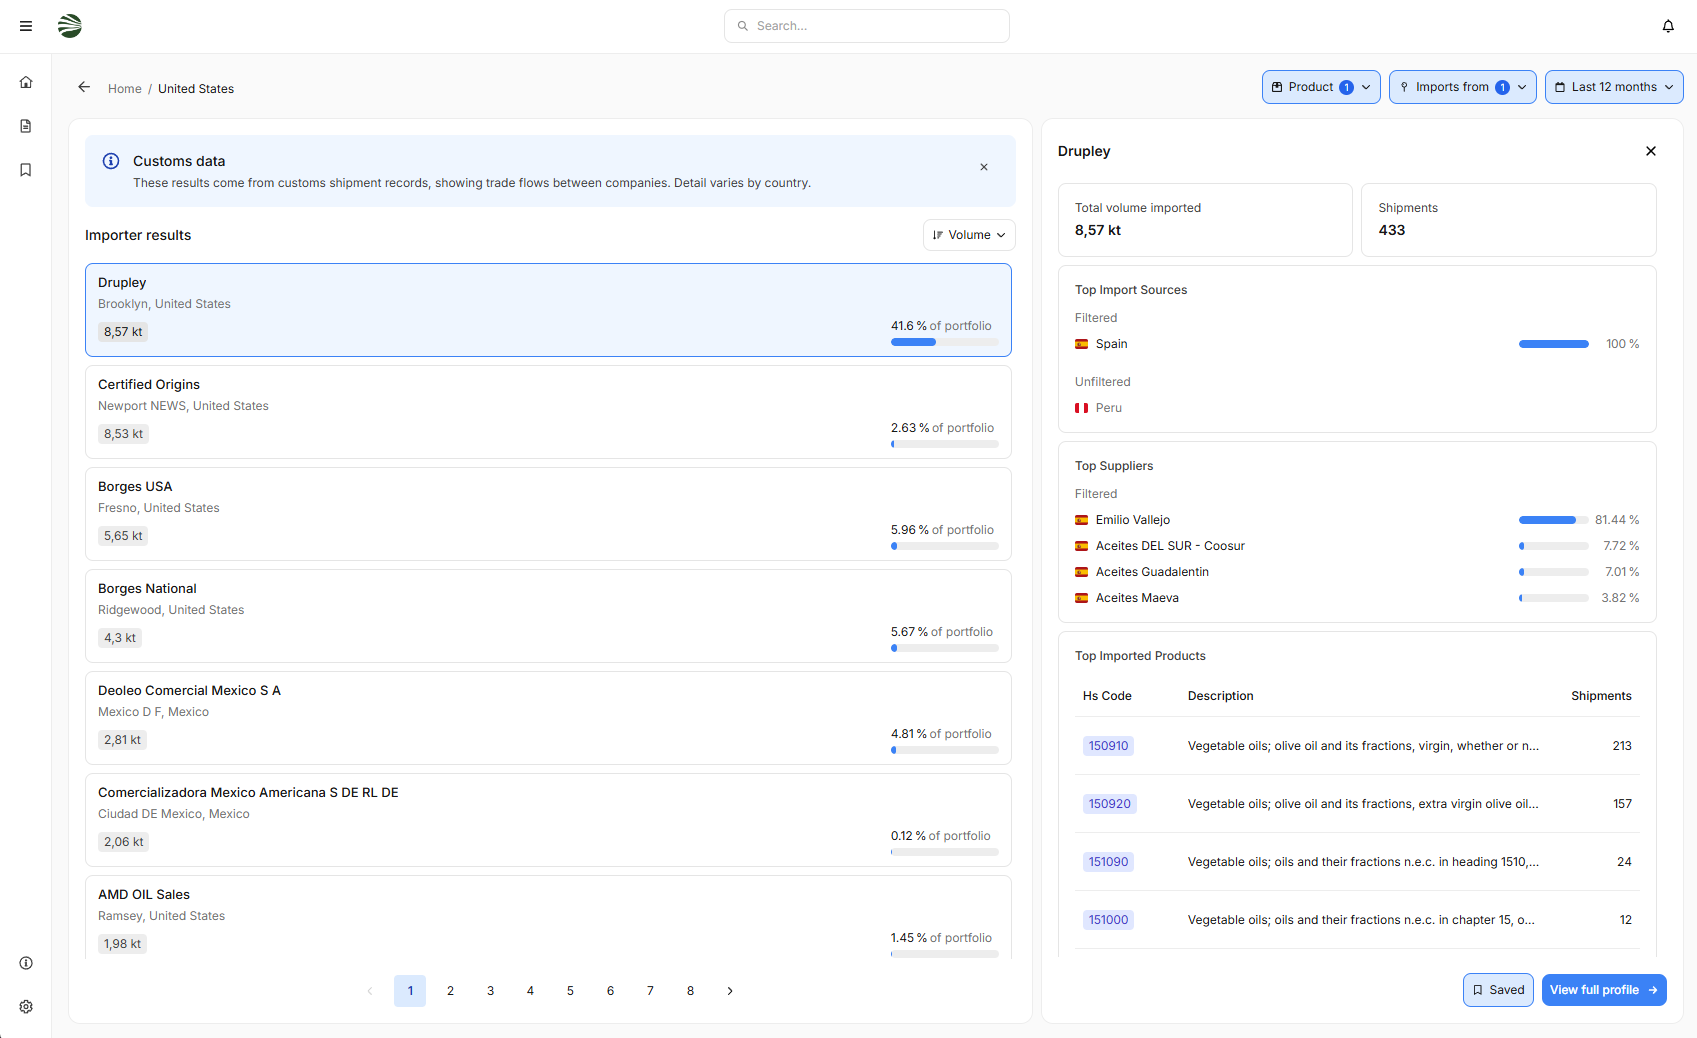Go to results page 4

(530, 991)
